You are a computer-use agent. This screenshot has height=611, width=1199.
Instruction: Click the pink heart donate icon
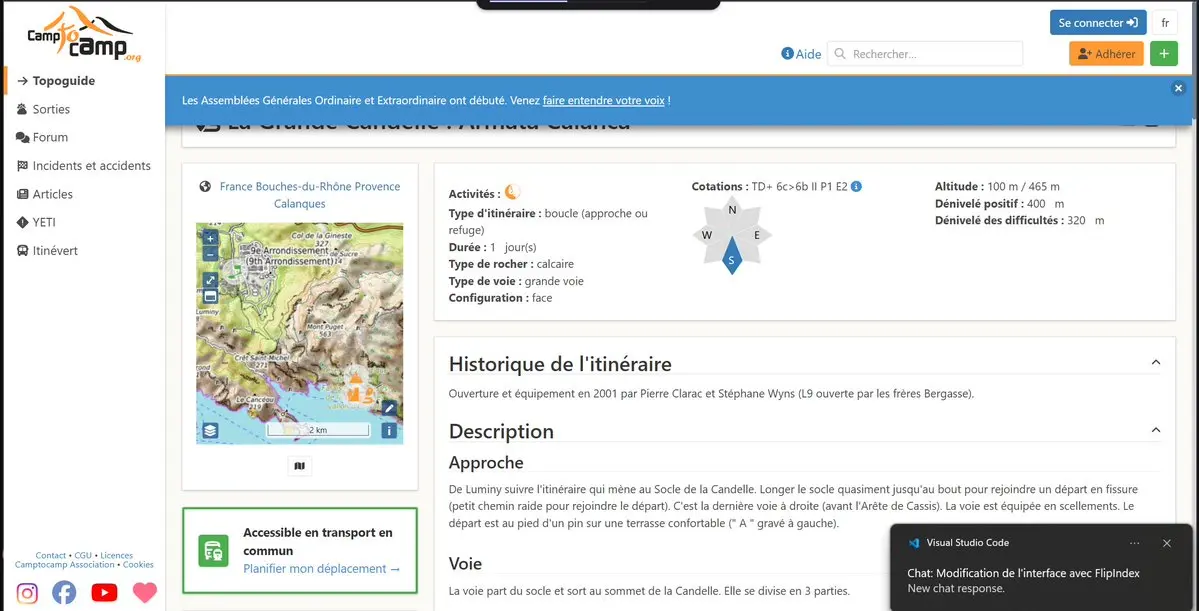click(145, 593)
